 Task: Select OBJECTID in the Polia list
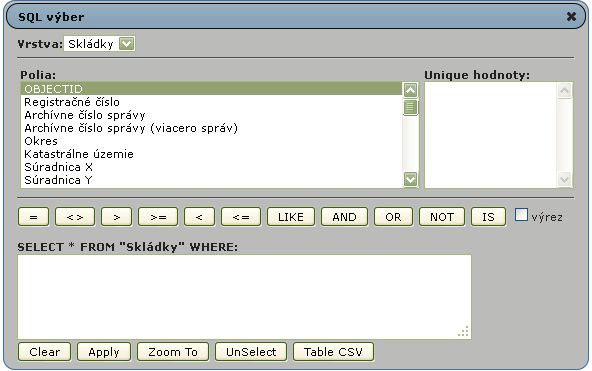point(211,89)
